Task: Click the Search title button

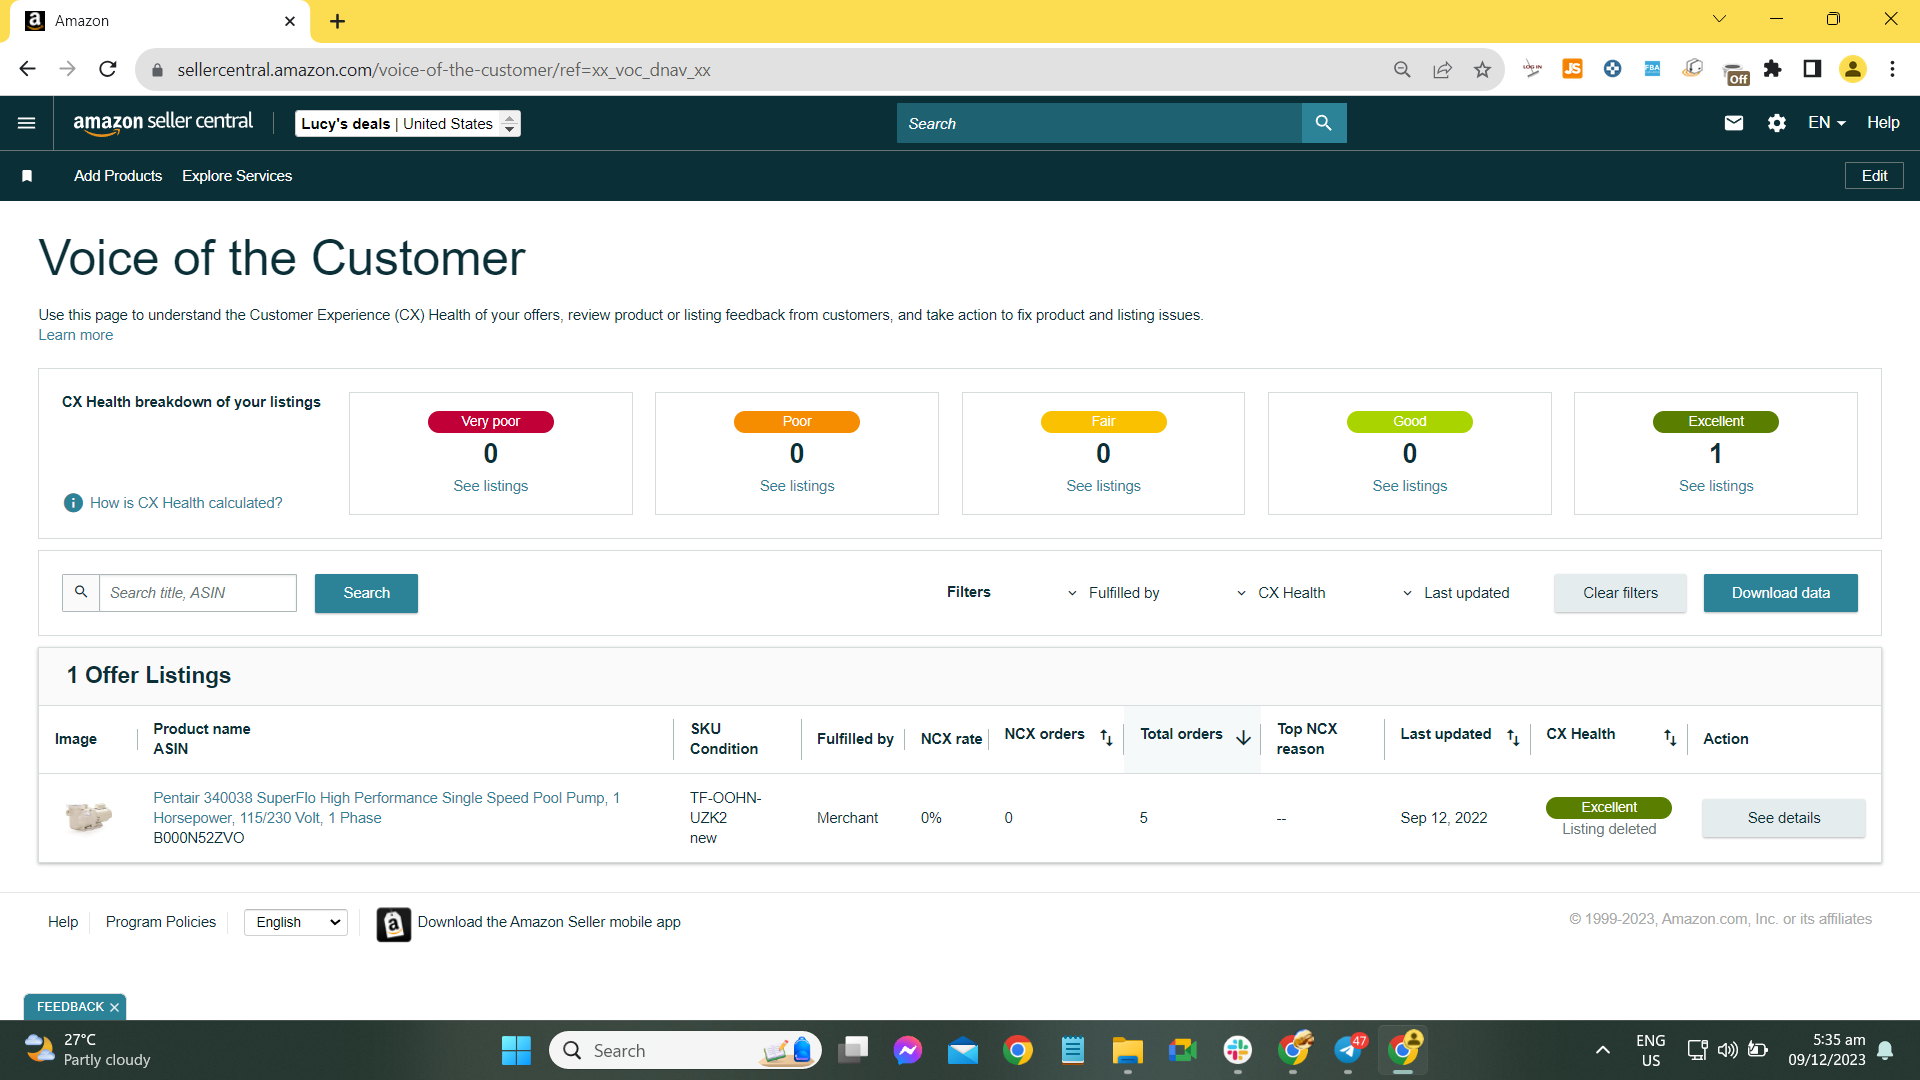Action: coord(366,593)
